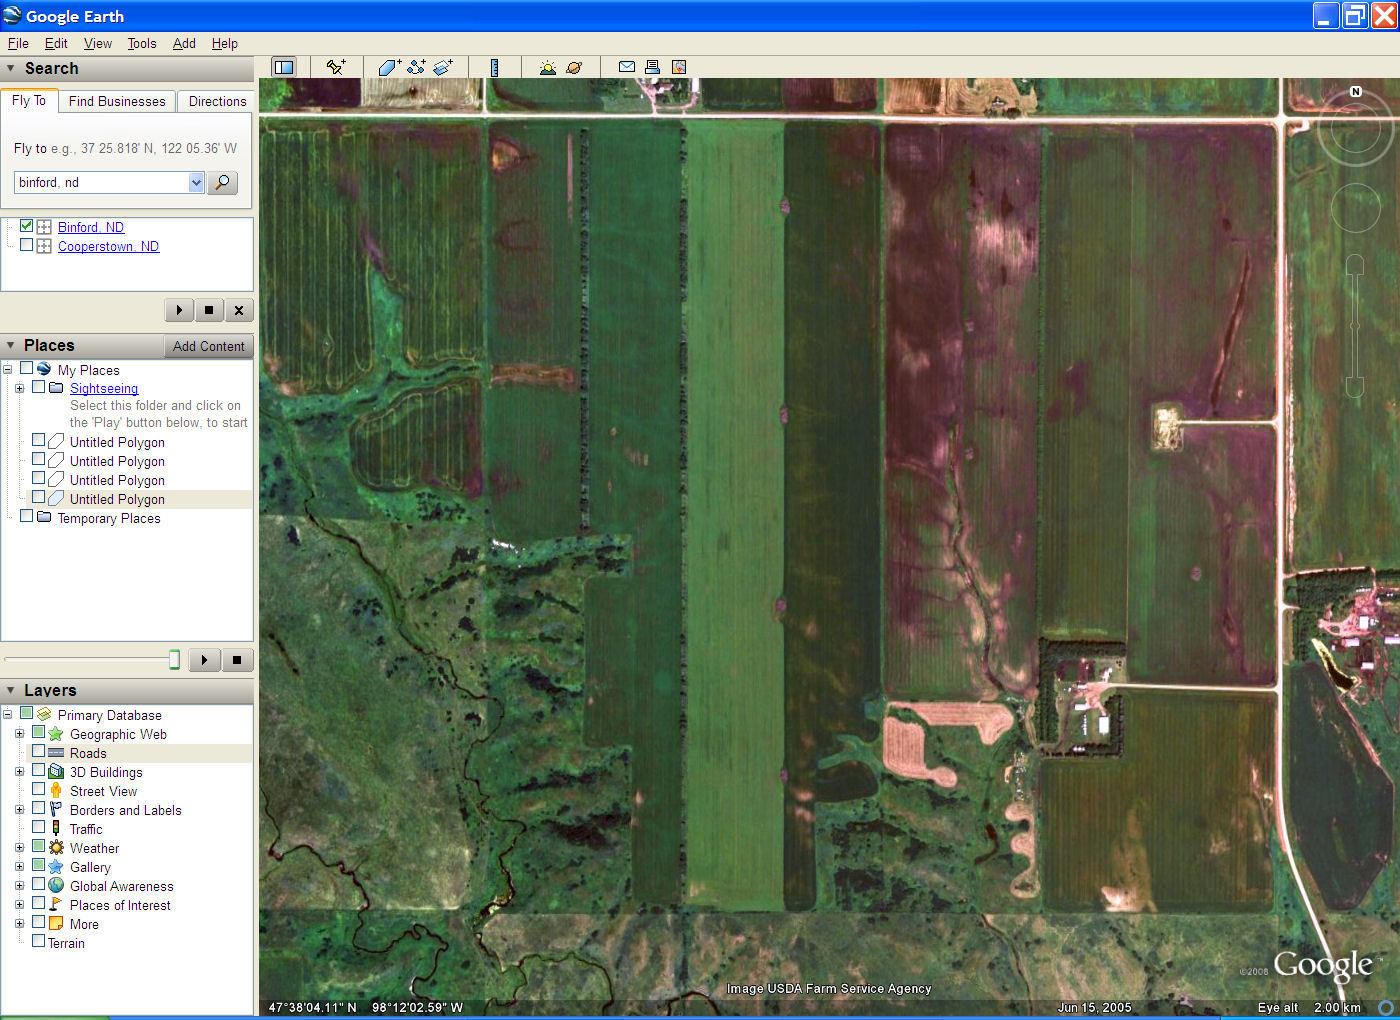Click into the Fly To search field
1400x1020 pixels.
point(101,182)
